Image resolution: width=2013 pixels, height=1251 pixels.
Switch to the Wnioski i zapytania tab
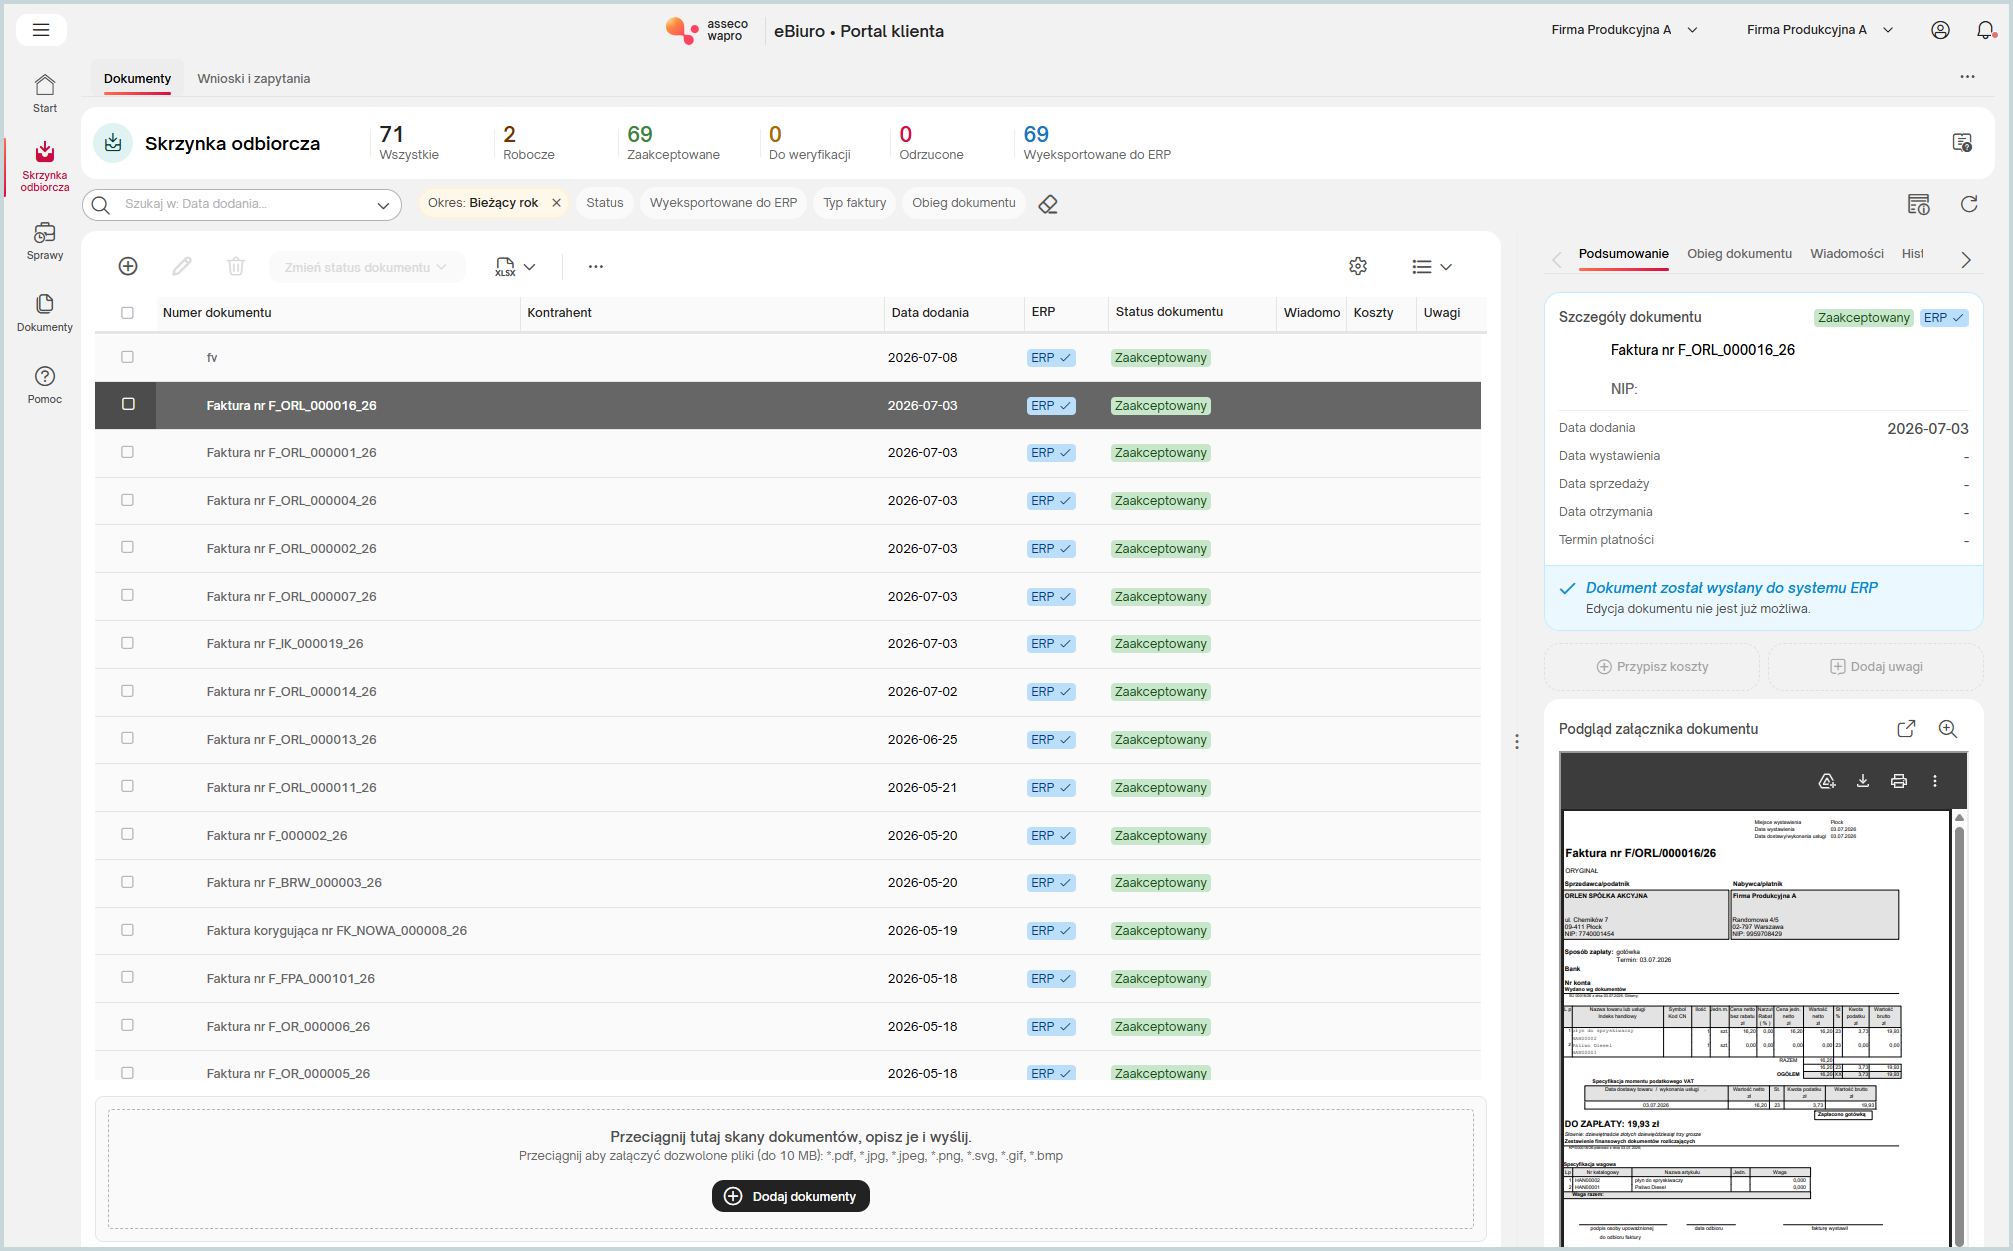pyautogui.click(x=254, y=79)
